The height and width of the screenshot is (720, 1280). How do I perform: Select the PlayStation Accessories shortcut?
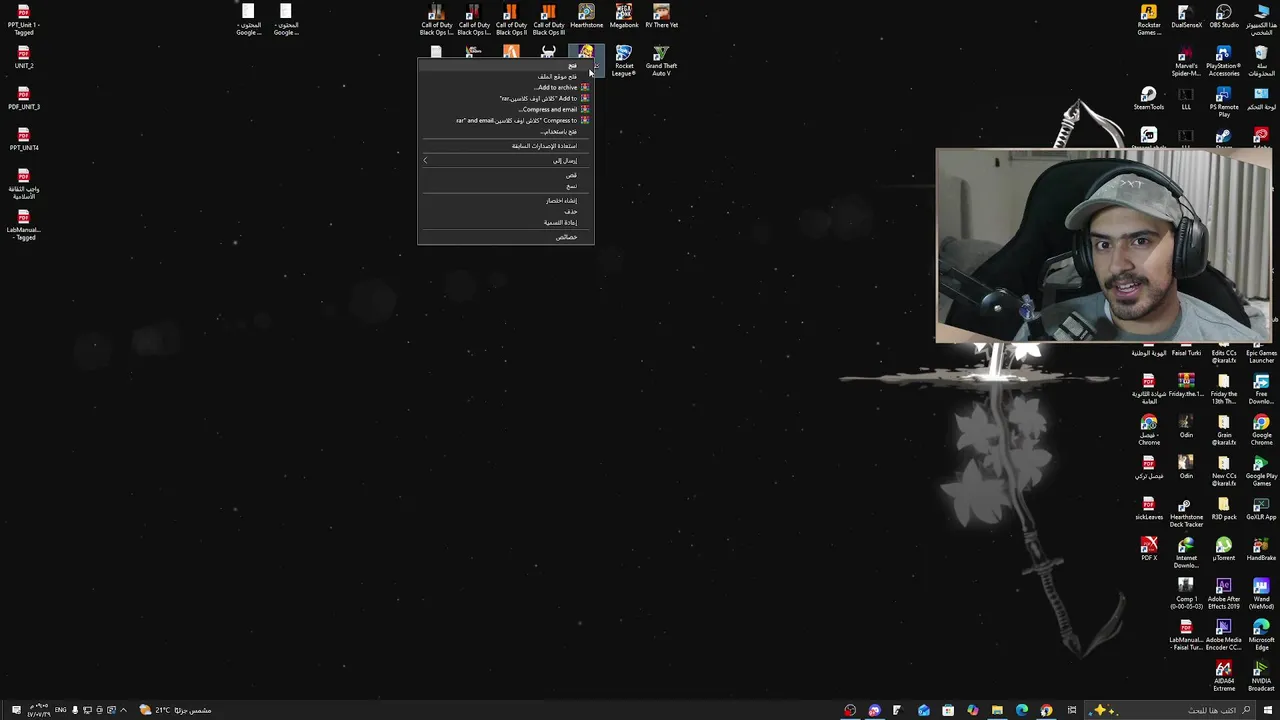click(x=1224, y=61)
